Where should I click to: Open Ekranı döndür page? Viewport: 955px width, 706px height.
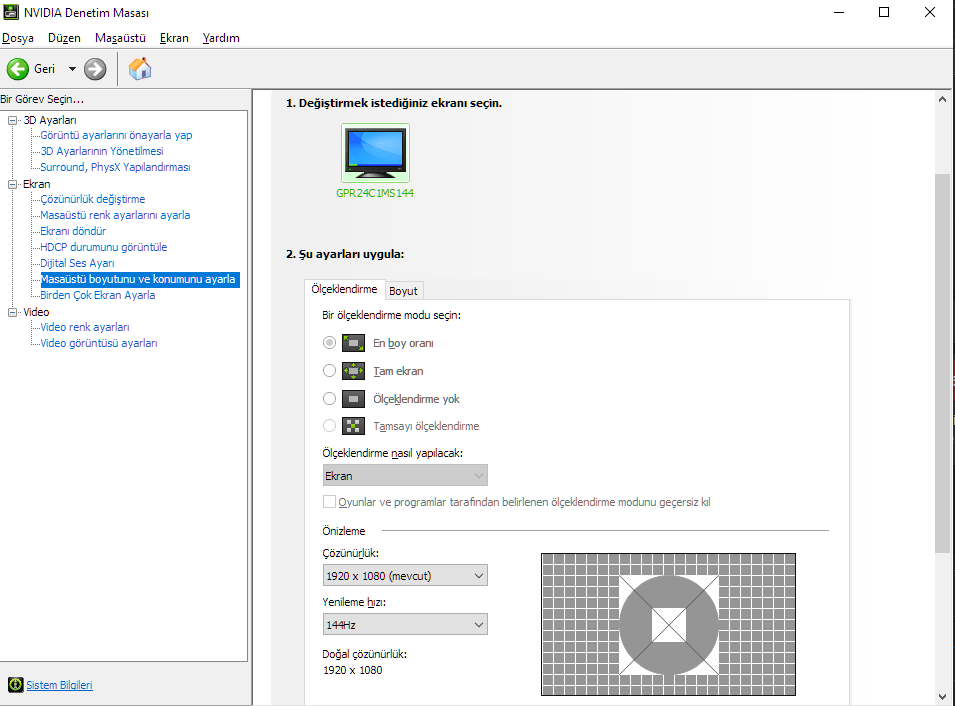[73, 231]
